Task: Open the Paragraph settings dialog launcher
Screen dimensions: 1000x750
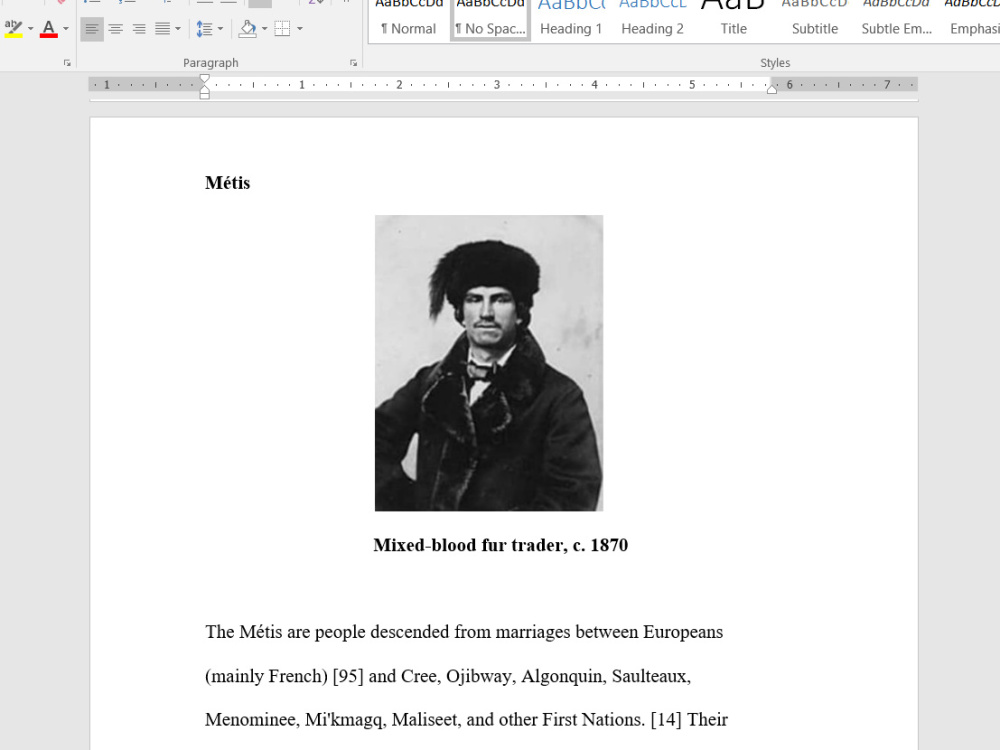Action: 353,63
